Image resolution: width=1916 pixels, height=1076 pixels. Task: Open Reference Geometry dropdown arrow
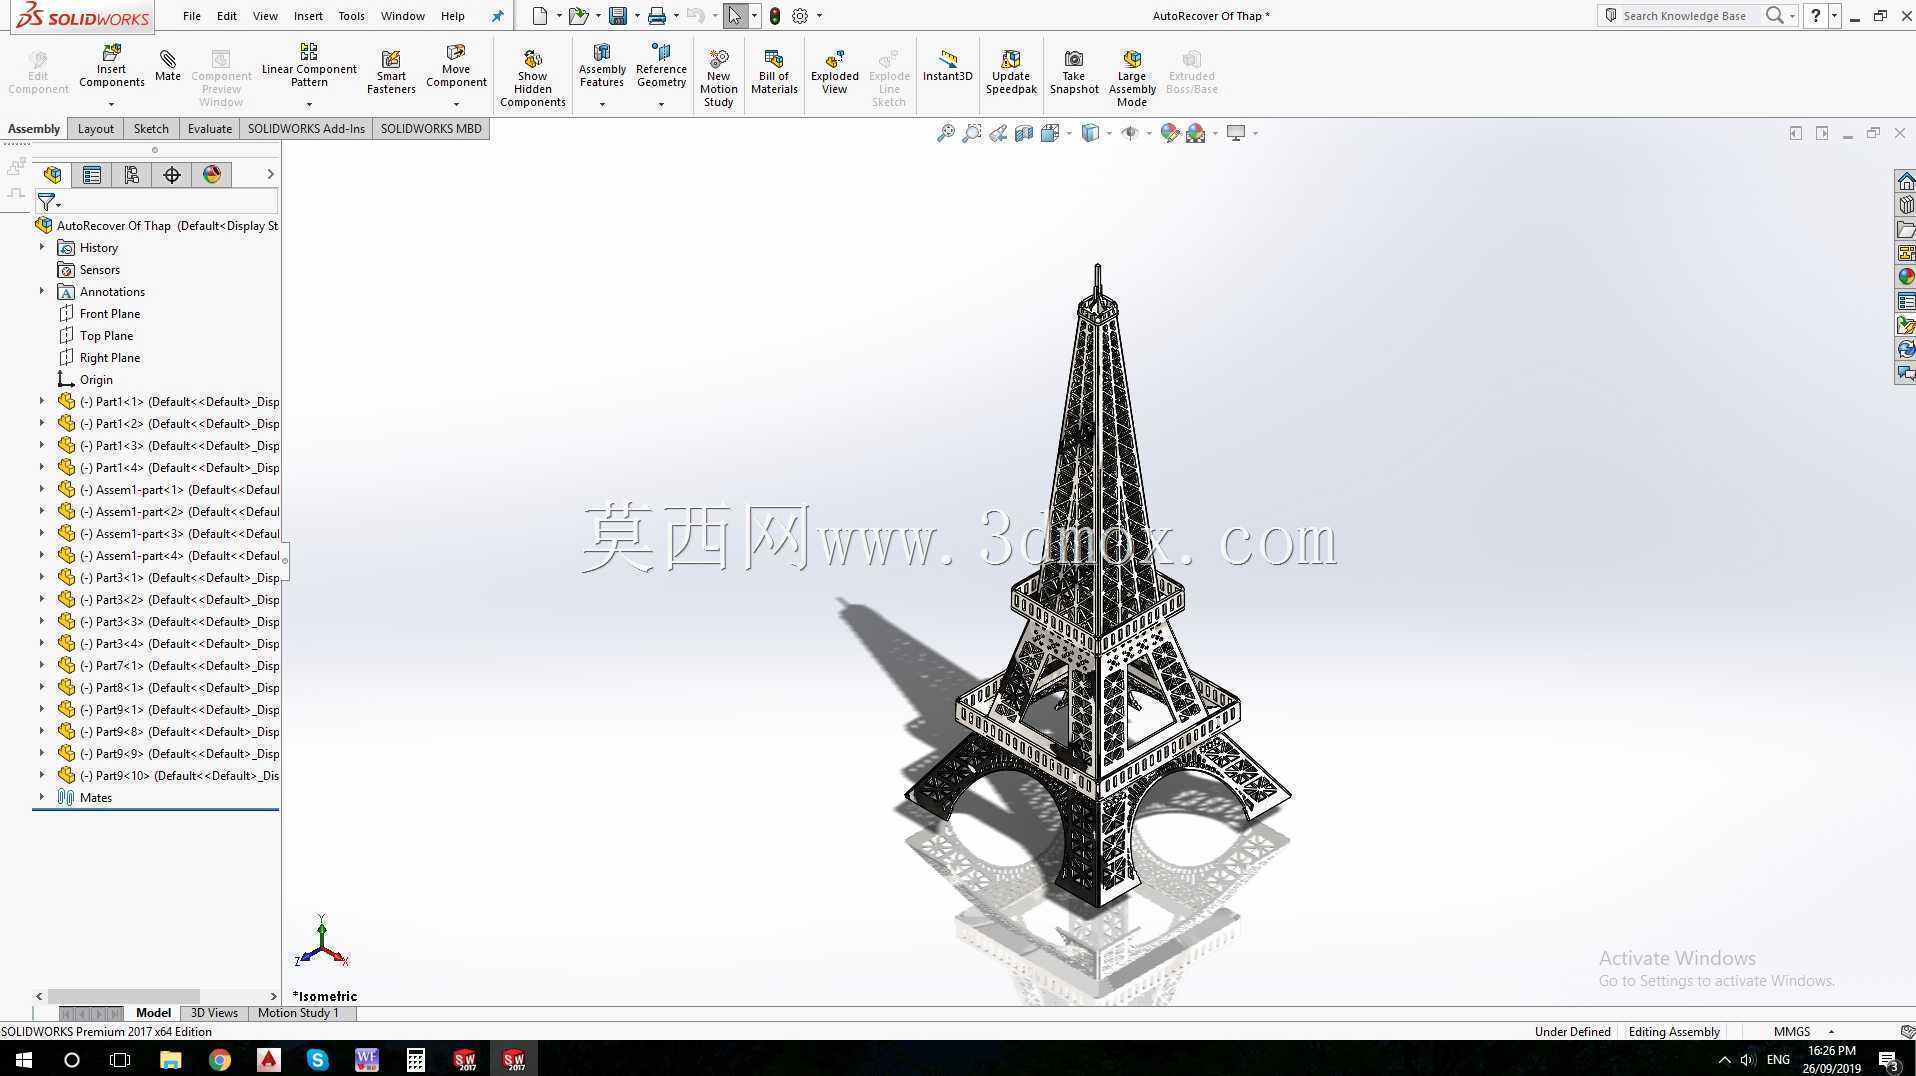tap(661, 104)
